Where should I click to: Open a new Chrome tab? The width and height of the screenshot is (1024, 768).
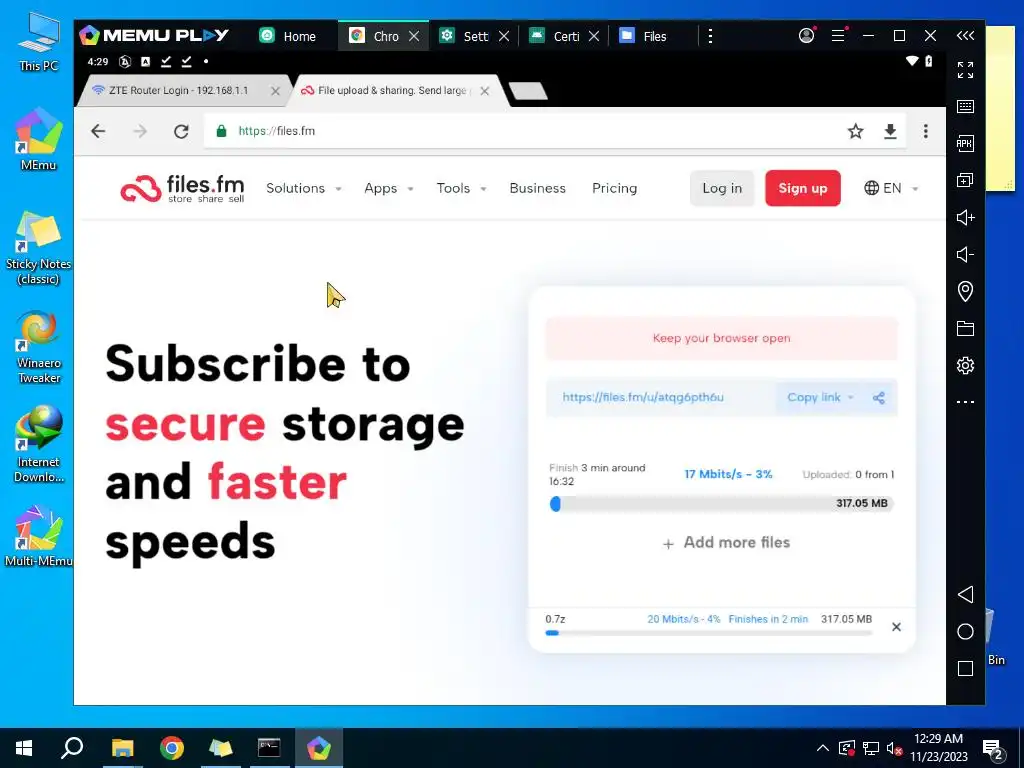click(528, 91)
